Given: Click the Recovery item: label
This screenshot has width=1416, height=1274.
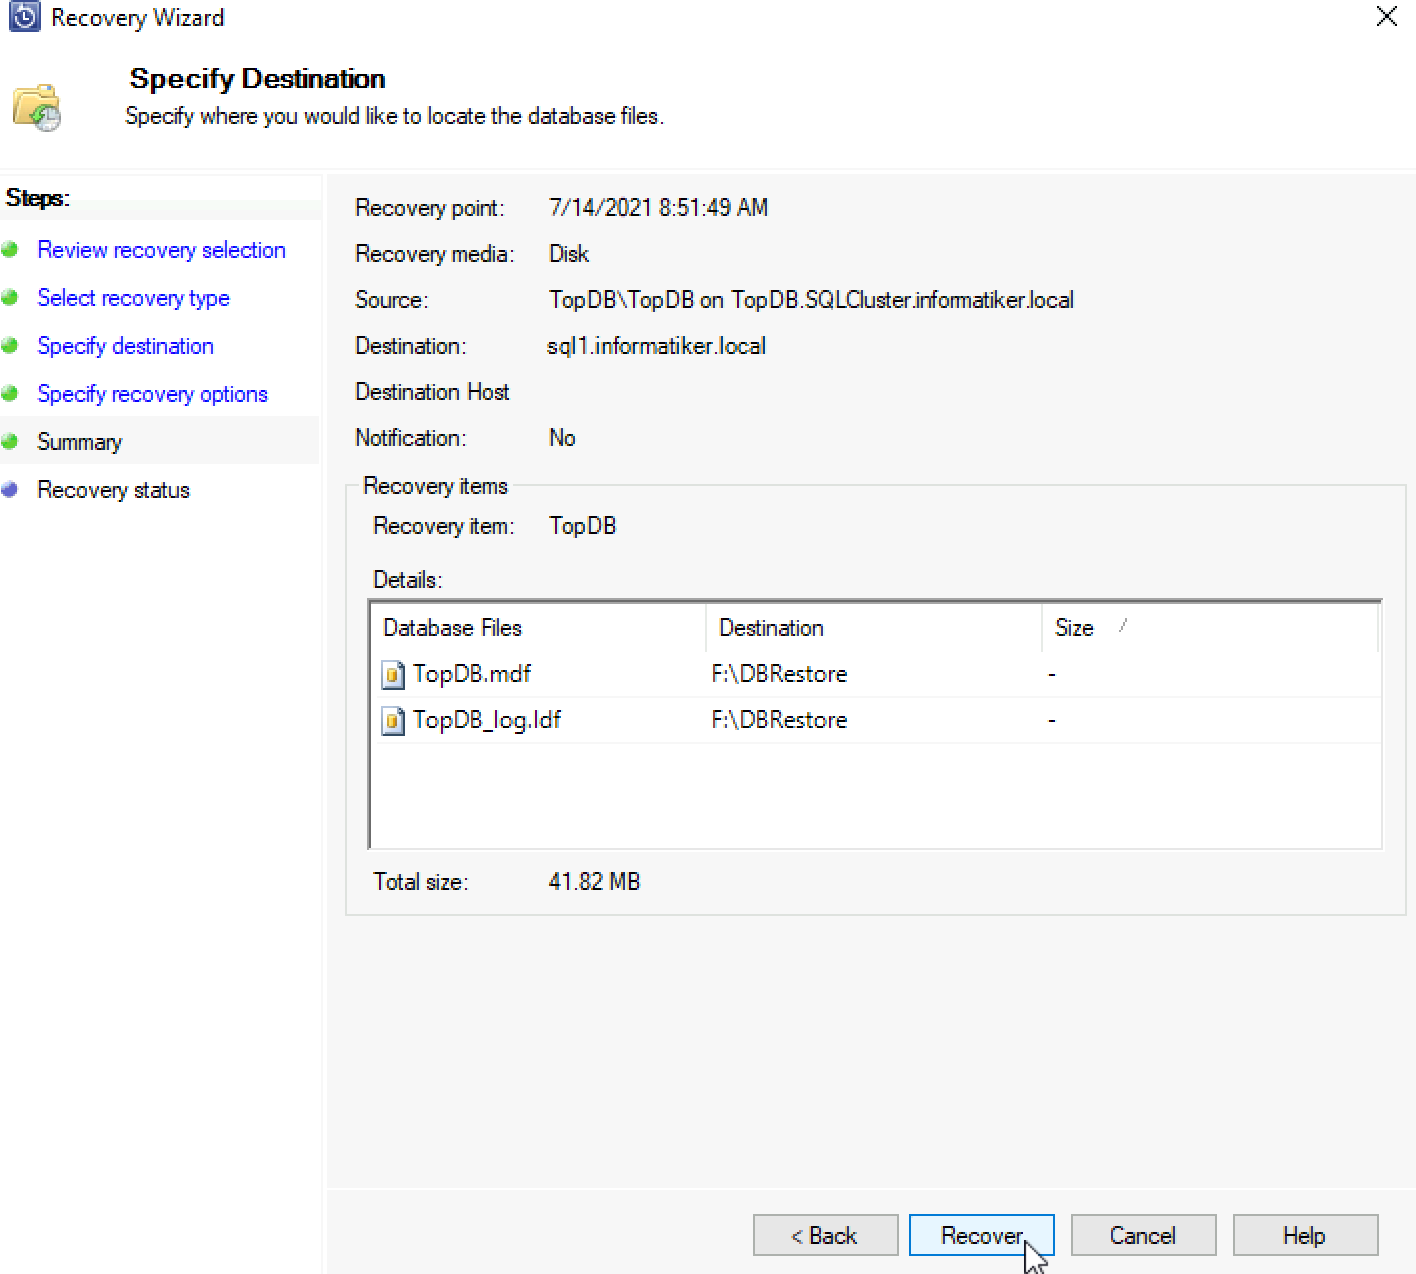Looking at the screenshot, I should pyautogui.click(x=443, y=526).
